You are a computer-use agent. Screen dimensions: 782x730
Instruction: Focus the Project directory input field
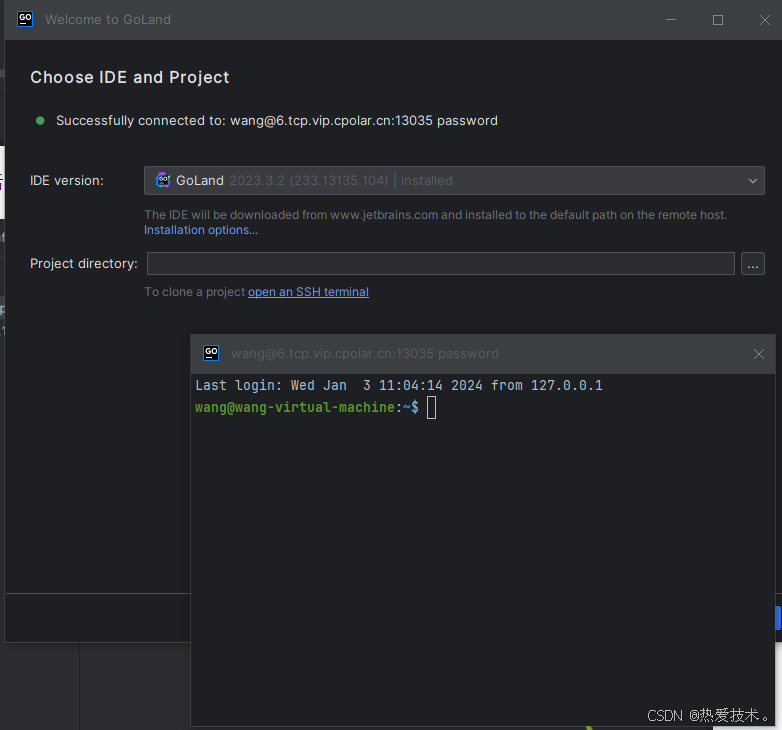coord(440,263)
